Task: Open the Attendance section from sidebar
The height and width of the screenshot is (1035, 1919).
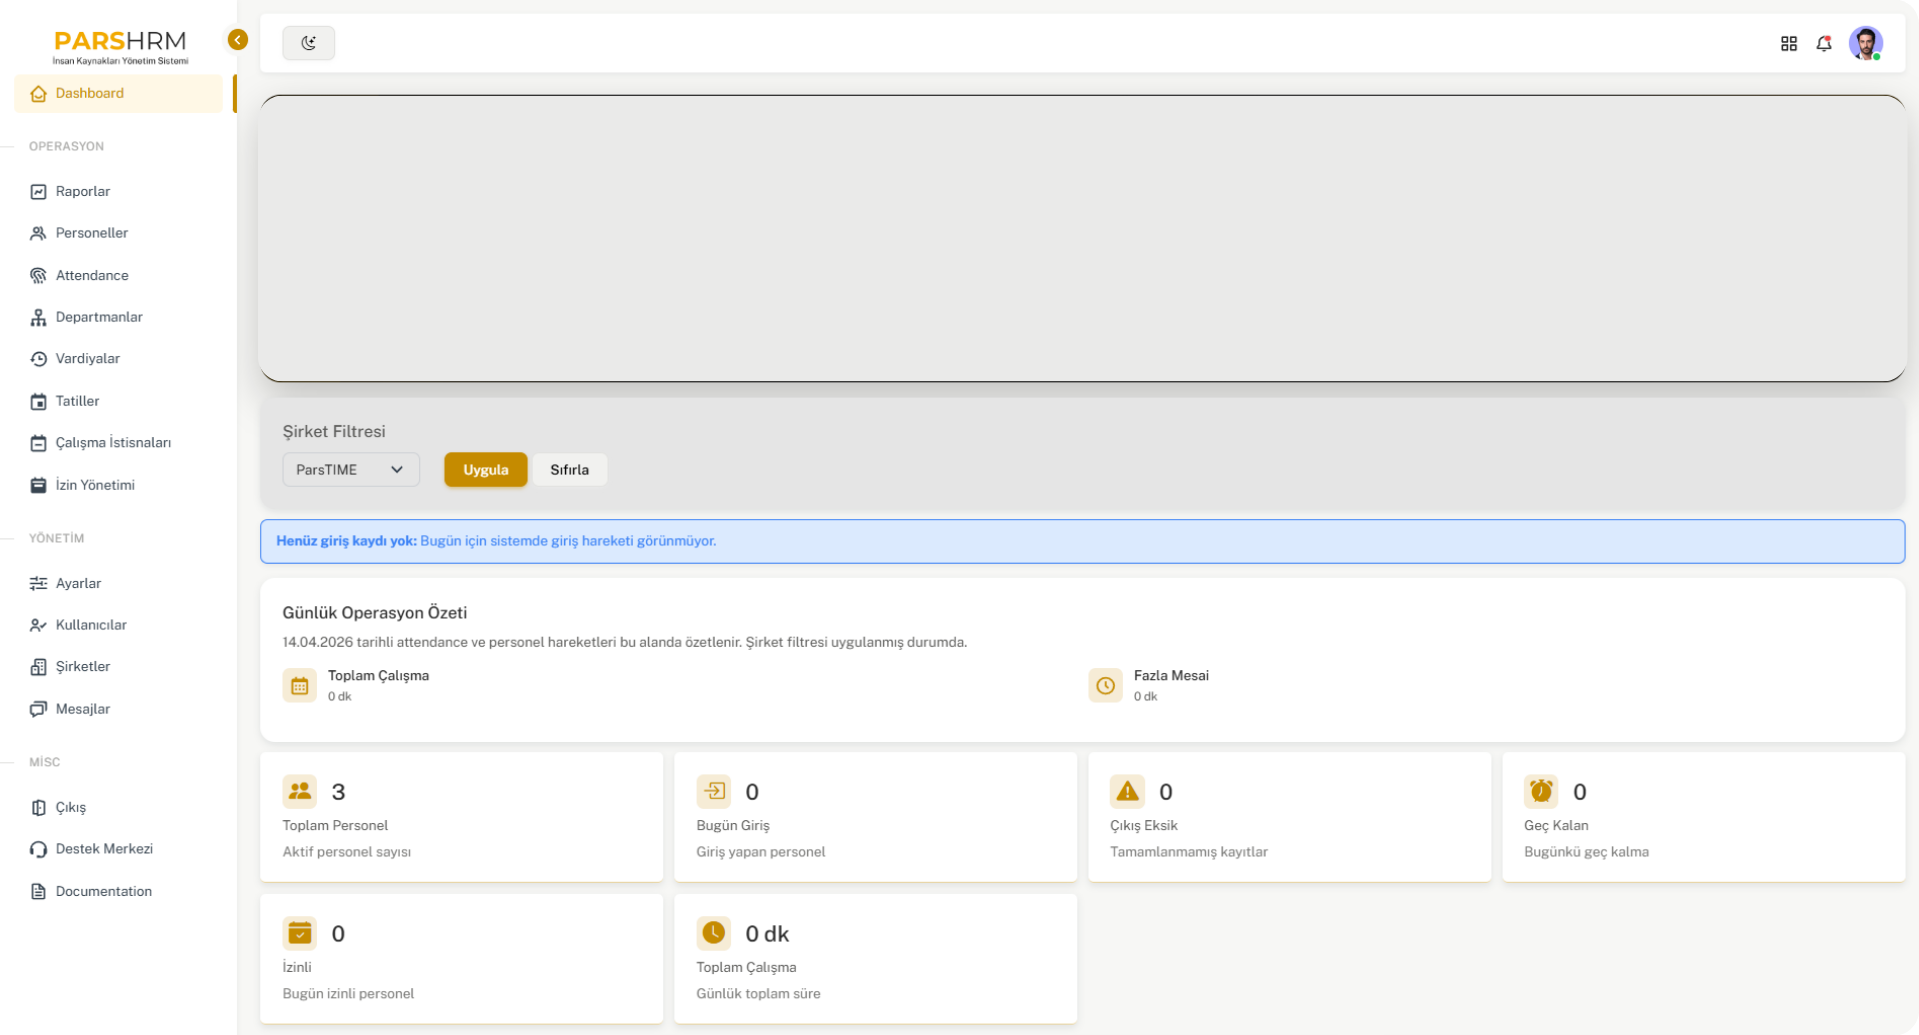Action: pyautogui.click(x=91, y=275)
